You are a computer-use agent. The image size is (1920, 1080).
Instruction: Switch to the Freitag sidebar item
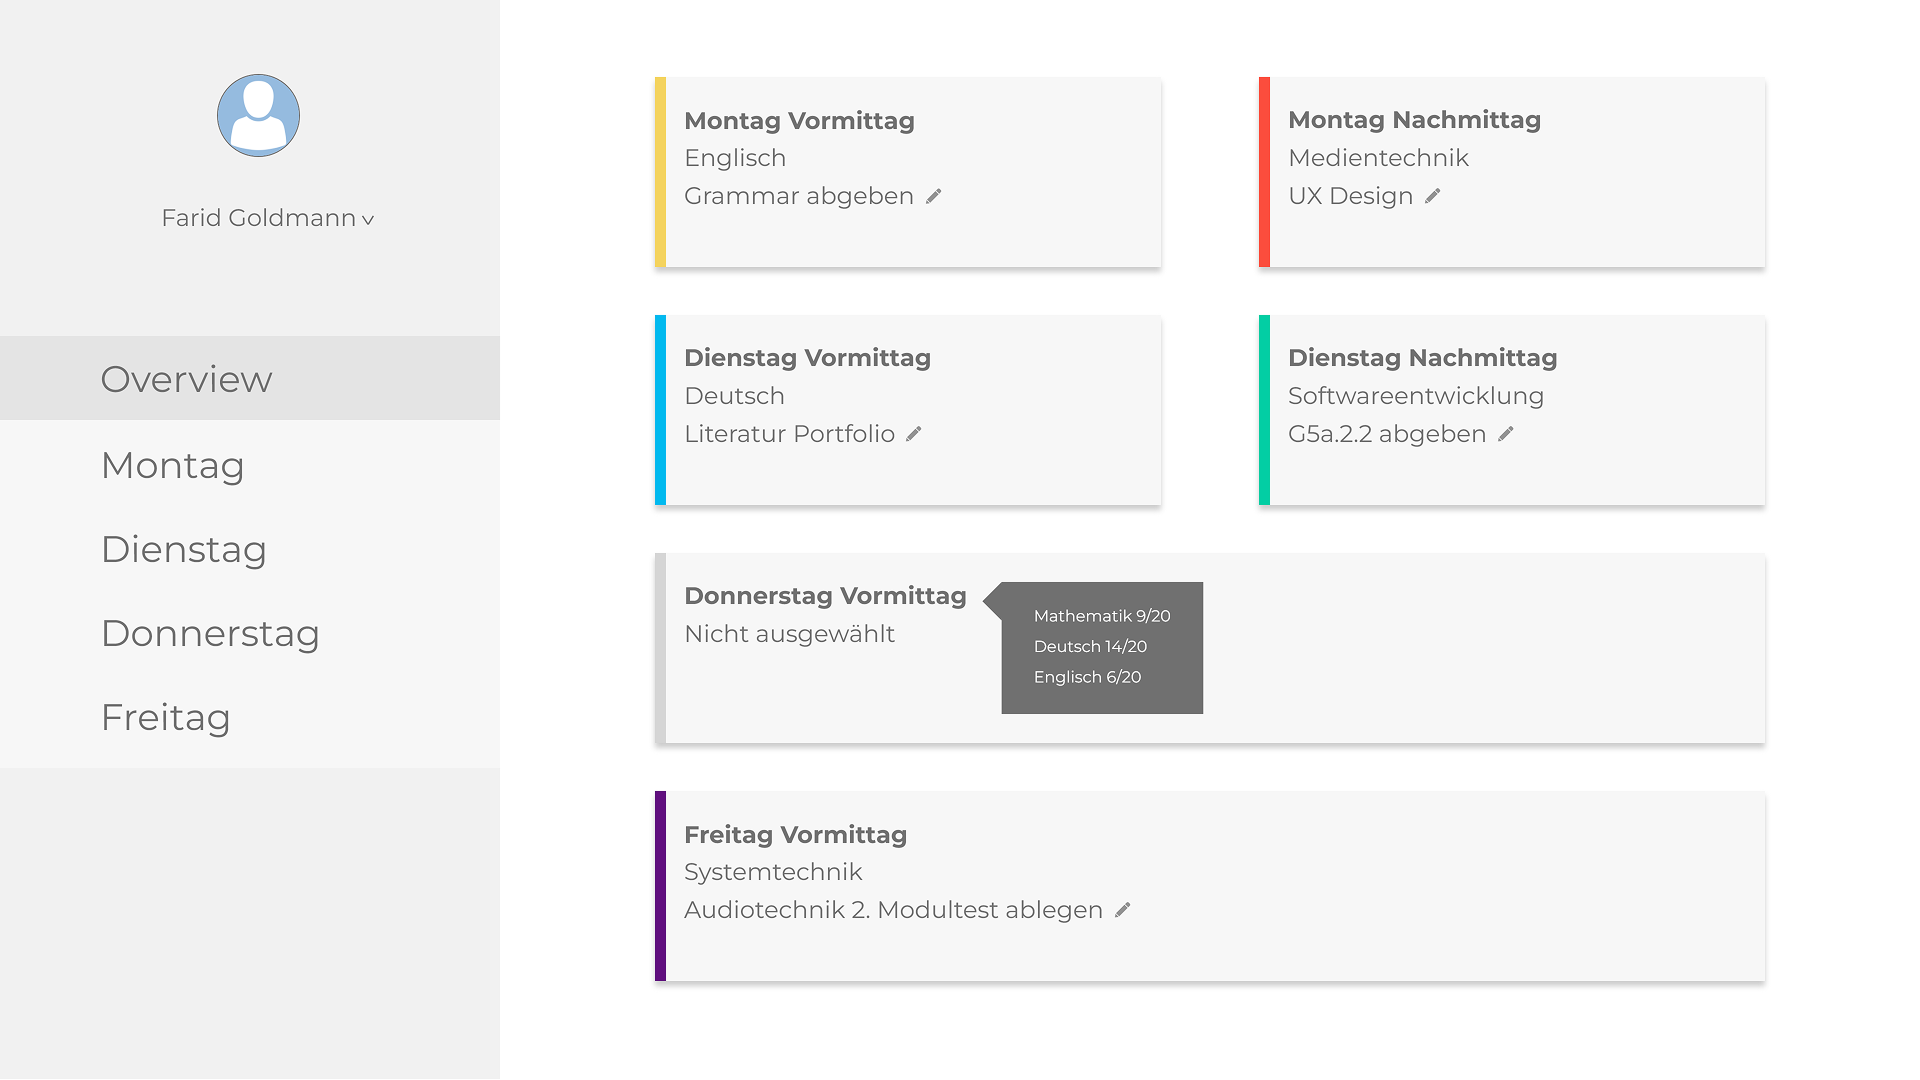coord(250,716)
